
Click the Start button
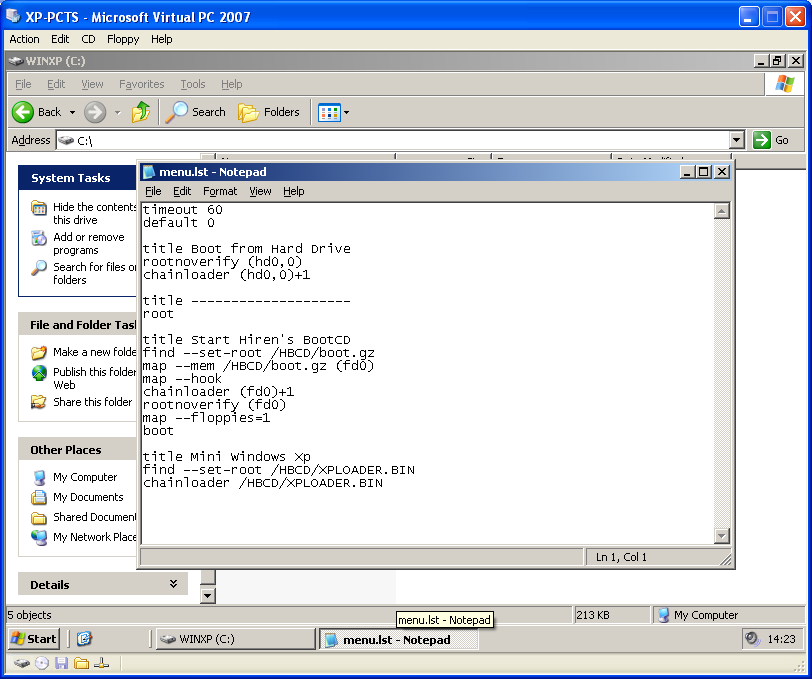(x=34, y=639)
